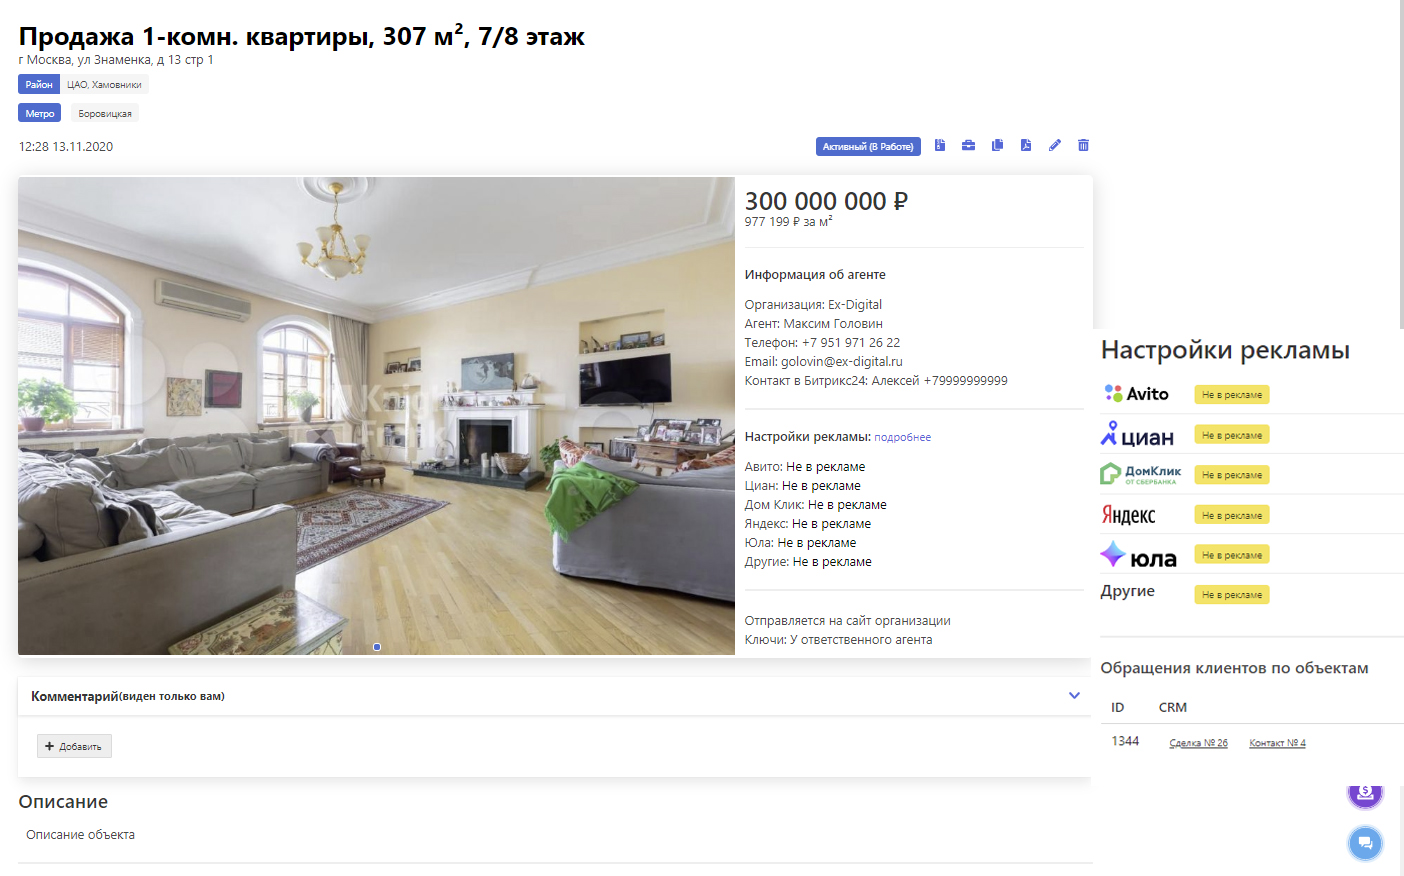Collapse the Комментарий section chevron
1404x876 pixels.
click(x=1074, y=696)
